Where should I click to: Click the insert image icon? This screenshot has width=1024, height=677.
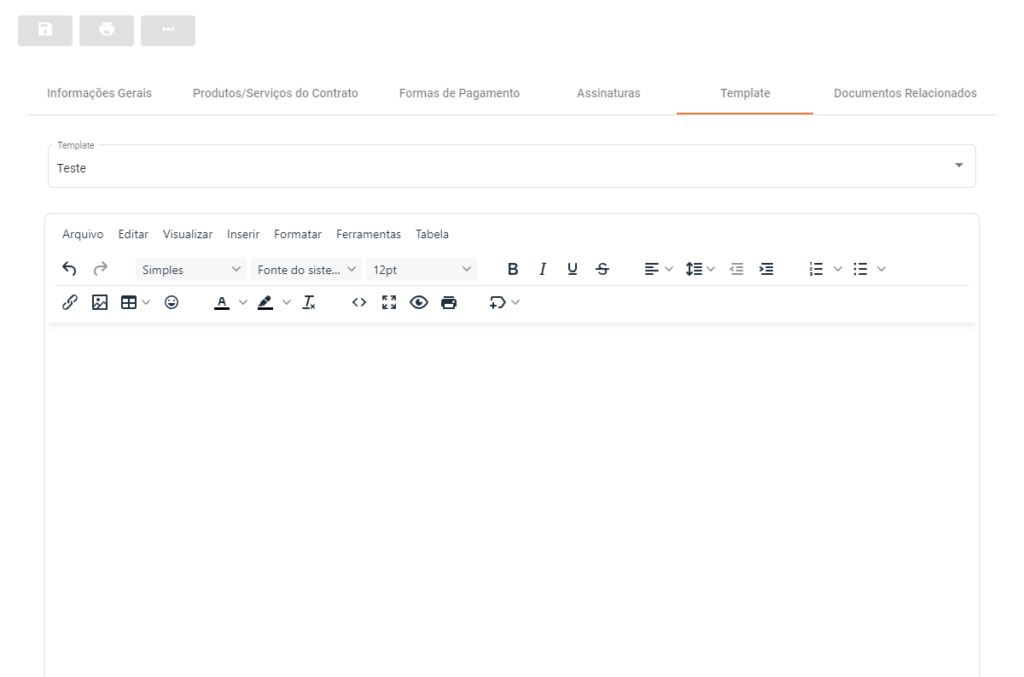tap(100, 303)
